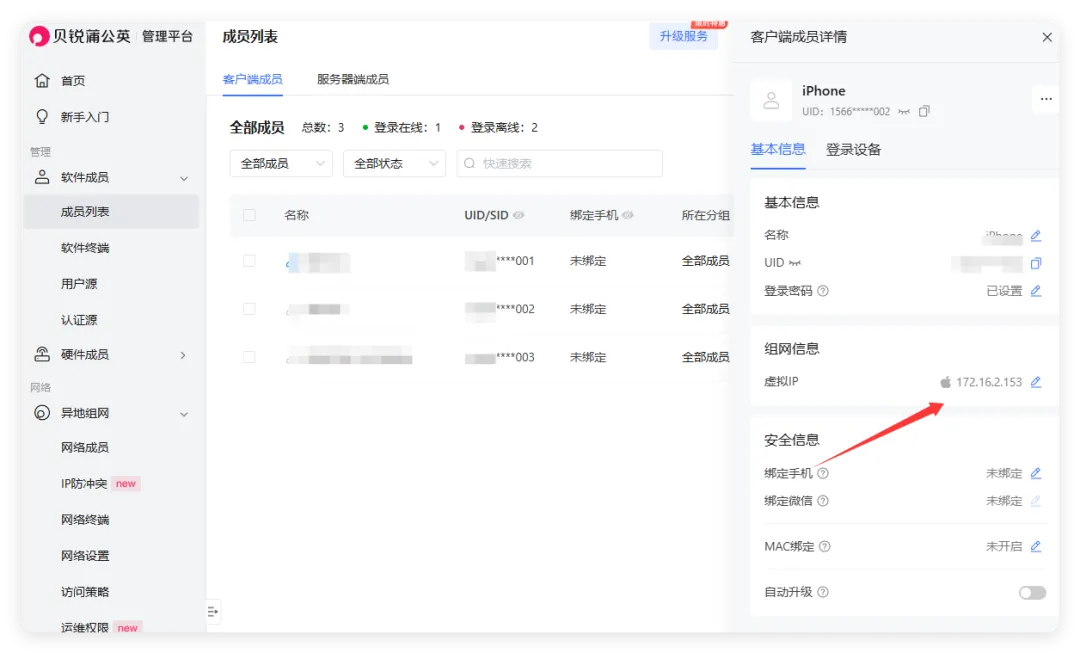Toggle the 自动升级 switch

point(1032,592)
